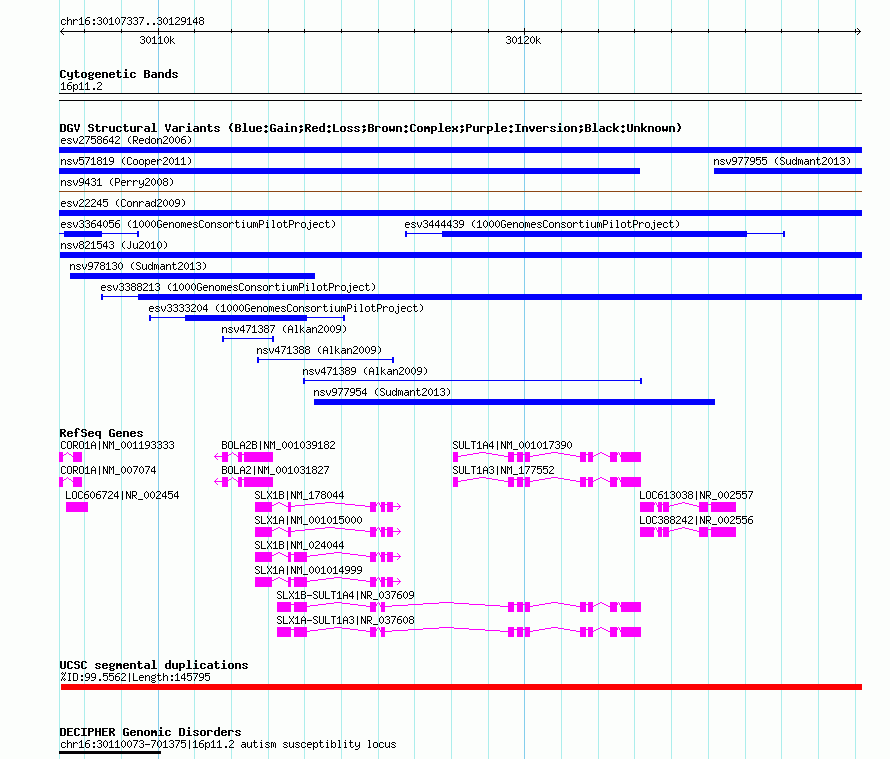The height and width of the screenshot is (759, 890).
Task: Select gene label LOC613038|NR_002557
Action: 696,496
